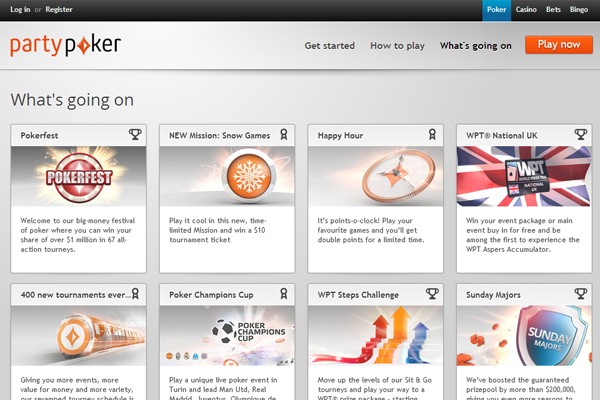Open the Pokerfest card title
Viewport: 600px width, 400px height.
tap(39, 136)
